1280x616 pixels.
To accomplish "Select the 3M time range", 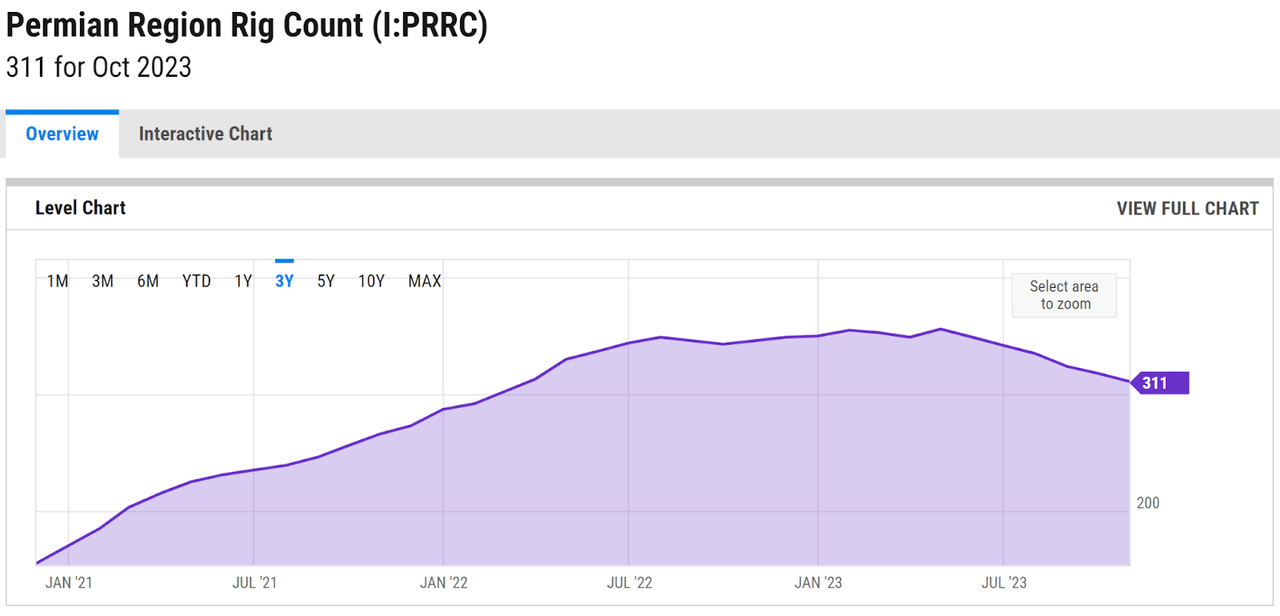I will tap(101, 281).
